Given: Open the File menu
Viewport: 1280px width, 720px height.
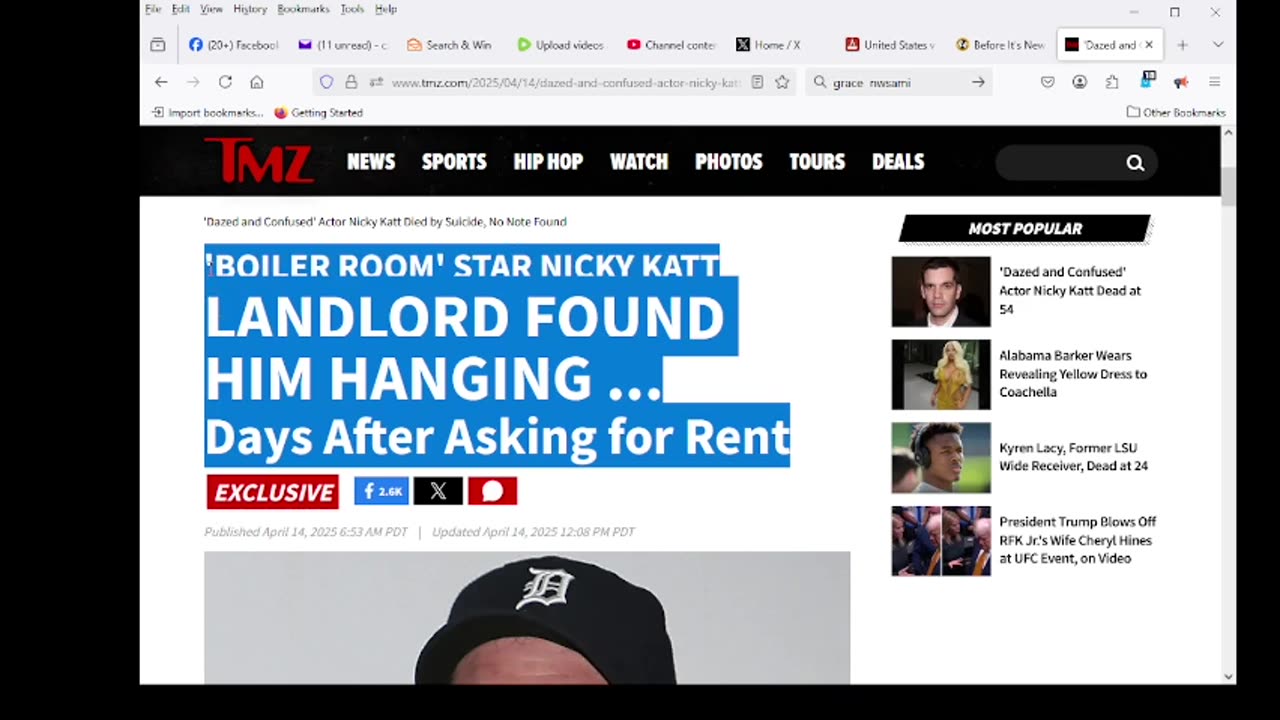Looking at the screenshot, I should [x=153, y=9].
